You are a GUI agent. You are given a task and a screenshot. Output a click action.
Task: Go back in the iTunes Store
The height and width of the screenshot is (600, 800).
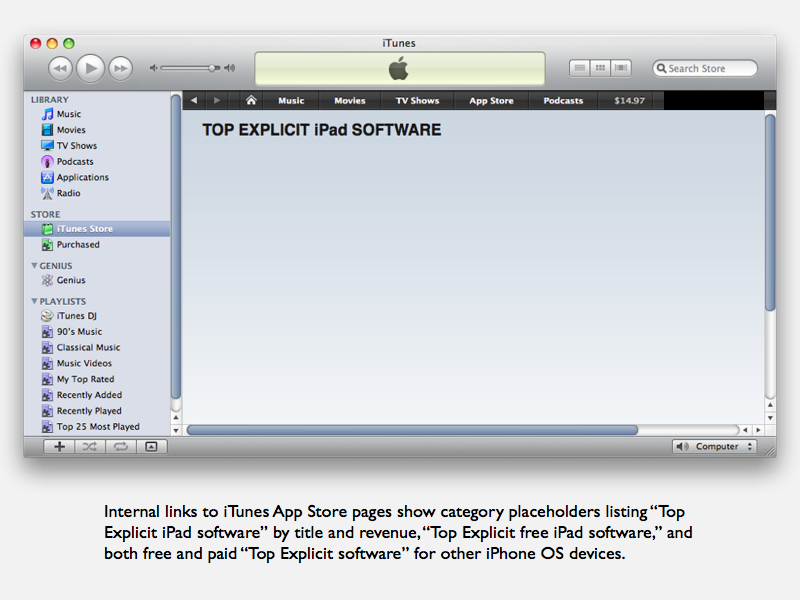click(194, 101)
